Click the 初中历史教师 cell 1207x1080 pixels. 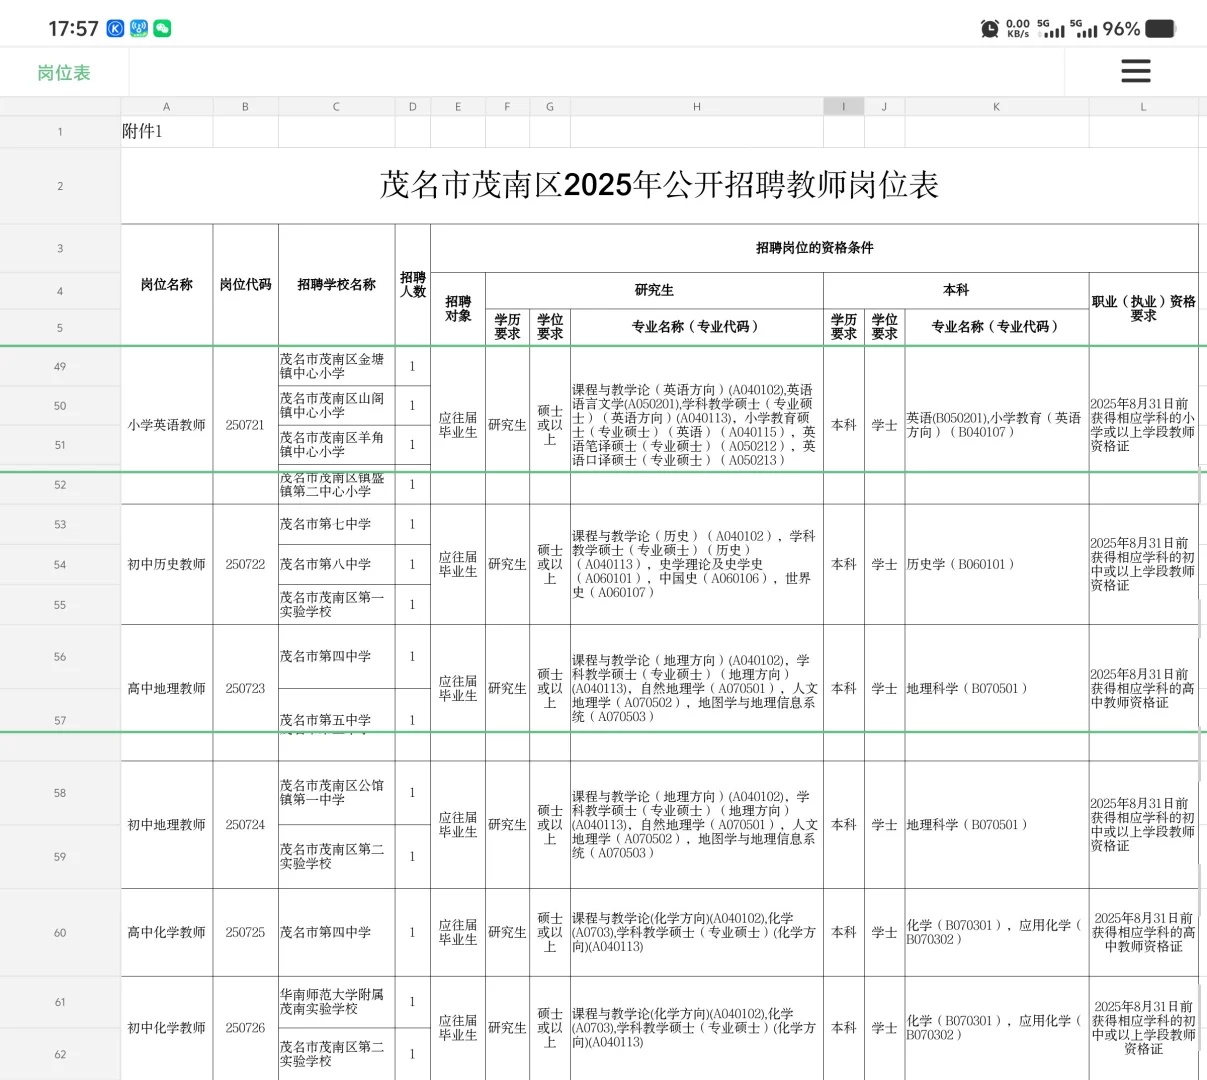click(166, 564)
